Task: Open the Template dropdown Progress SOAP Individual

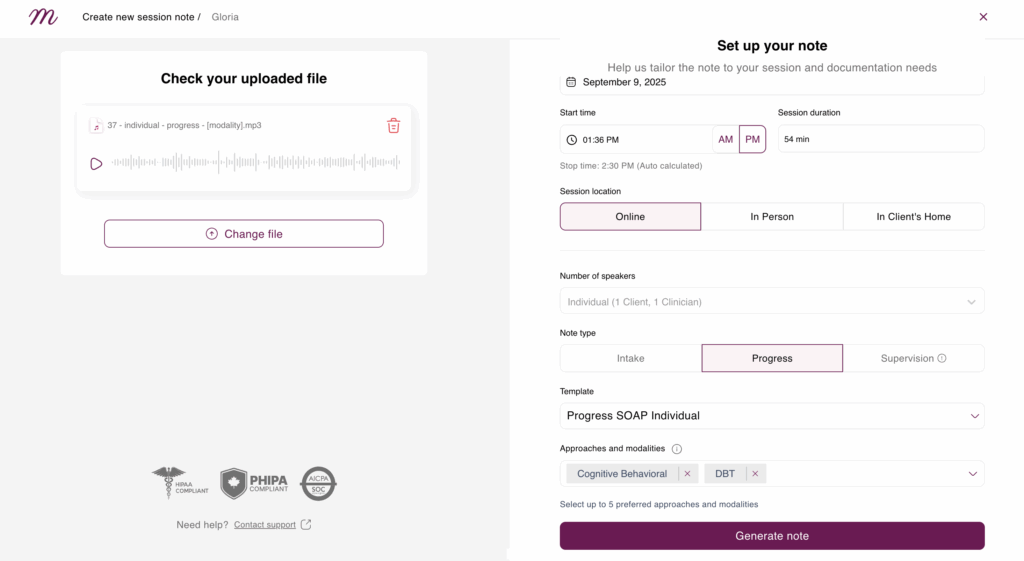Action: (772, 415)
